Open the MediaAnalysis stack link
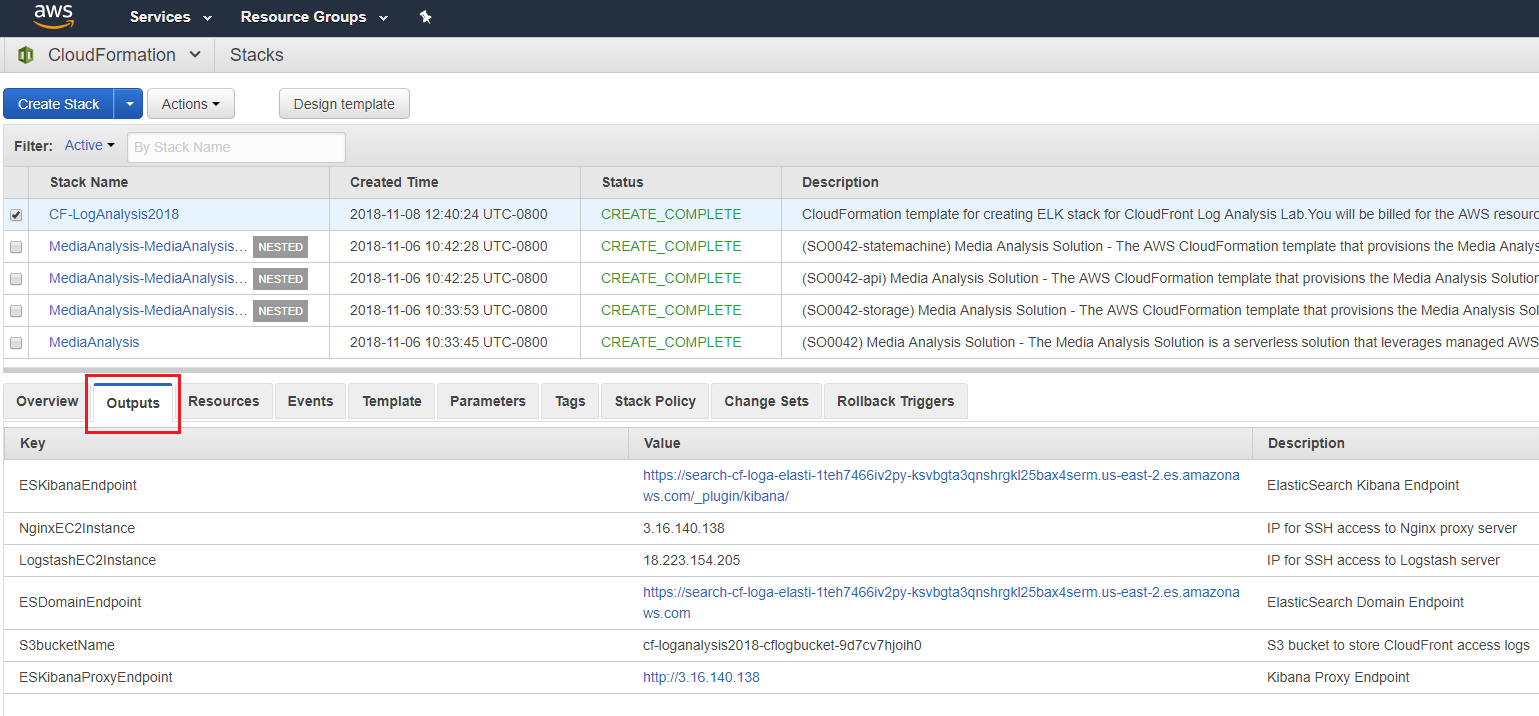Screen dimensions: 1539x716 [94, 342]
